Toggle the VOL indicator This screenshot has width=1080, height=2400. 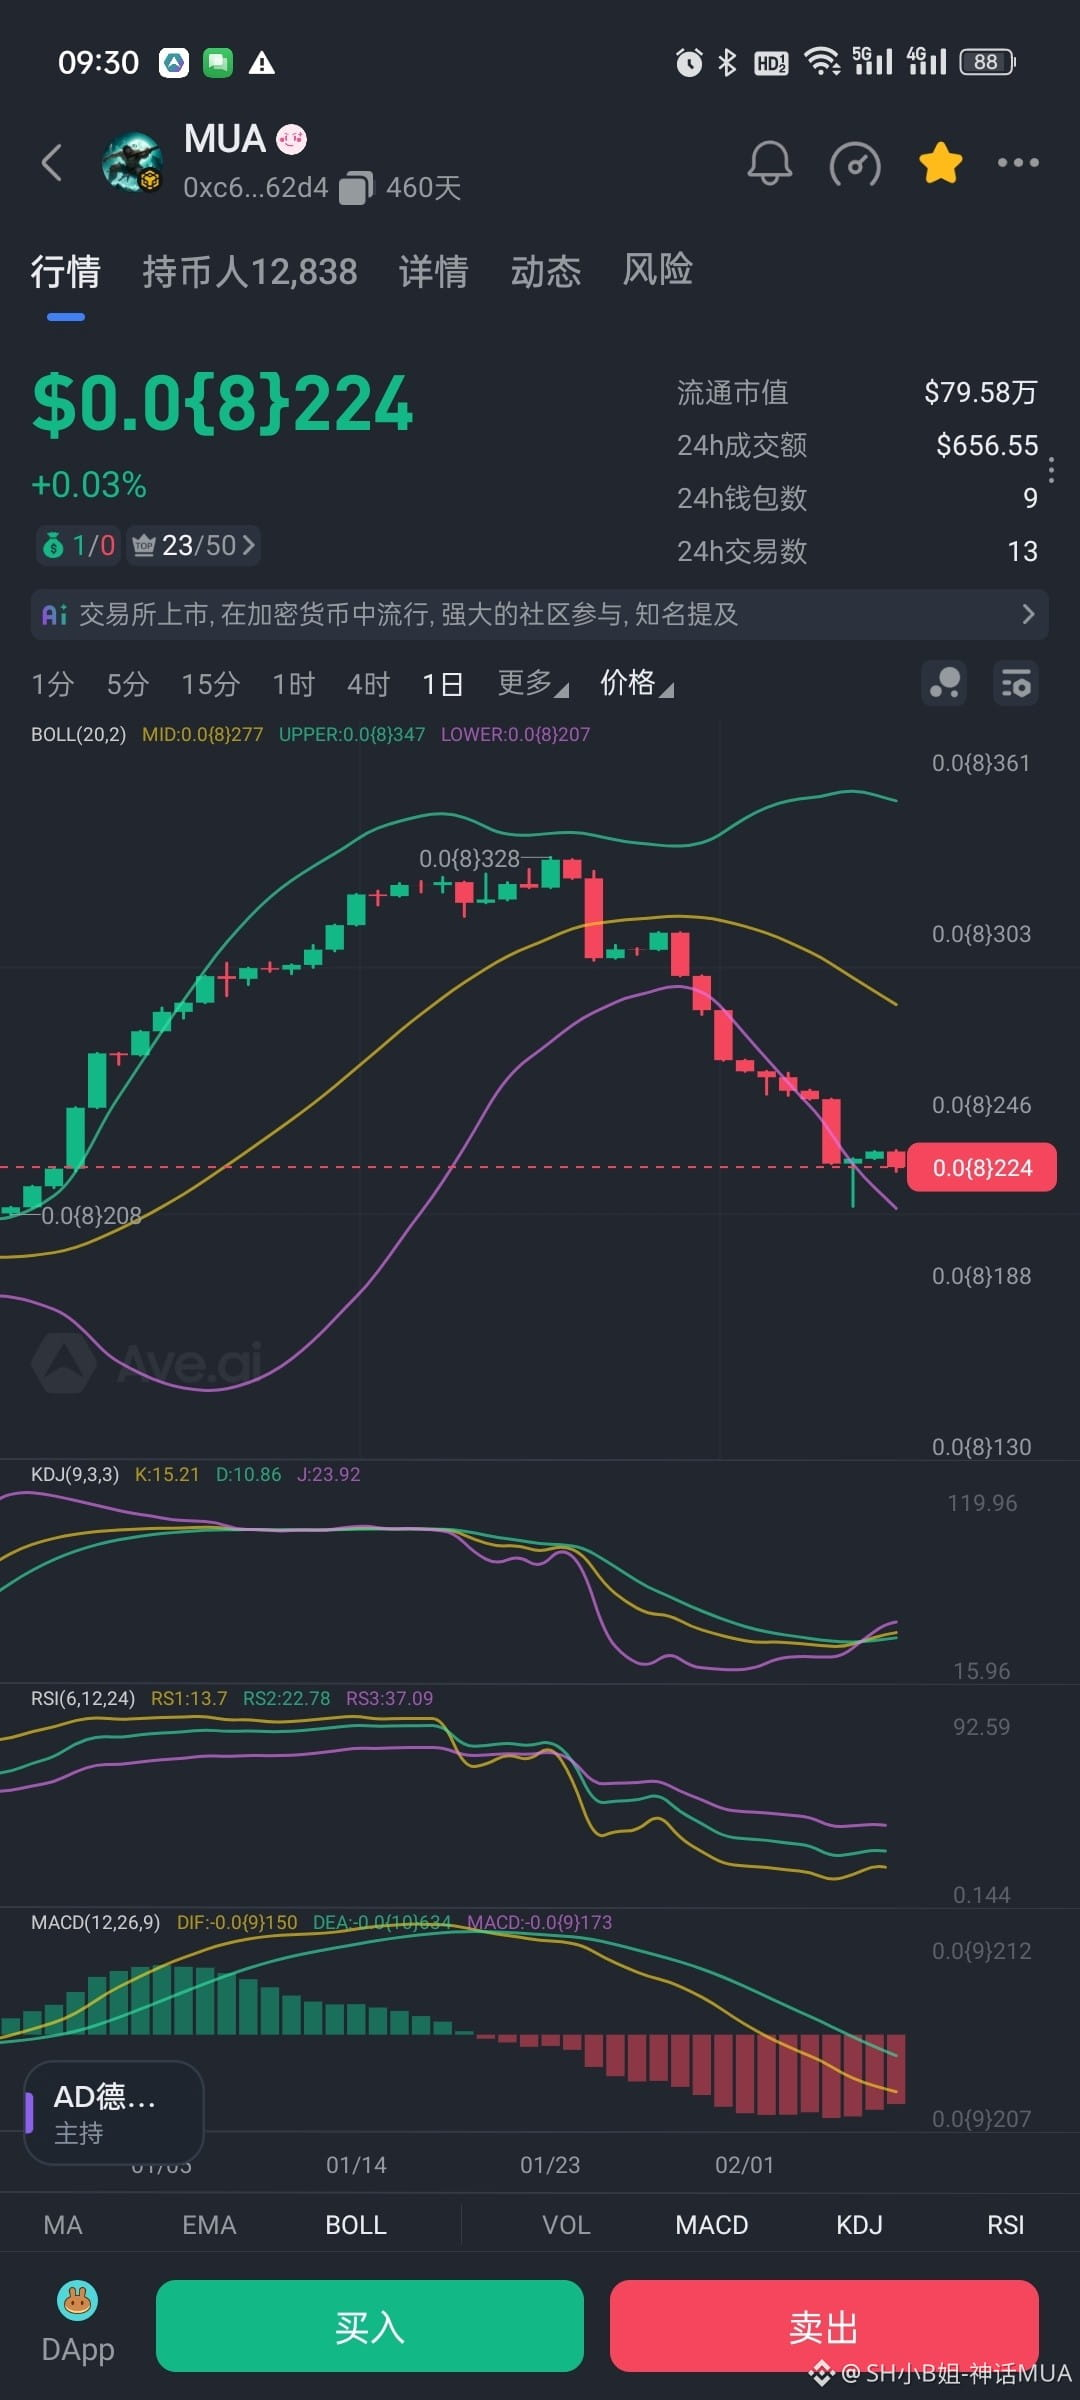point(566,2225)
